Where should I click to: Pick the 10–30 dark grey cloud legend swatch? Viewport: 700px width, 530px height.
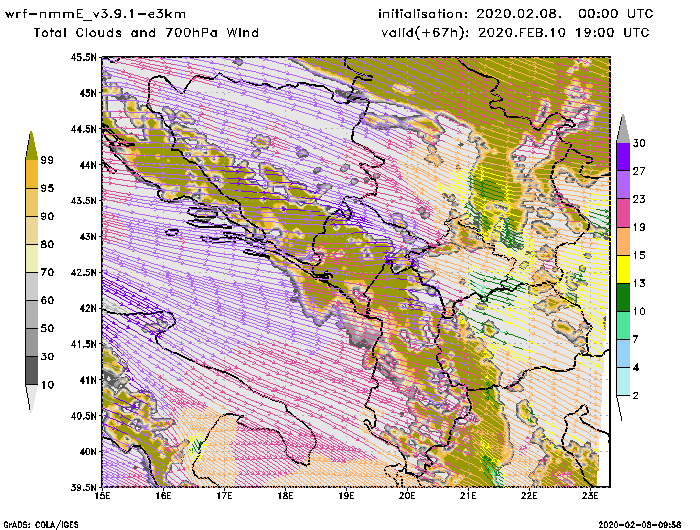click(x=32, y=371)
